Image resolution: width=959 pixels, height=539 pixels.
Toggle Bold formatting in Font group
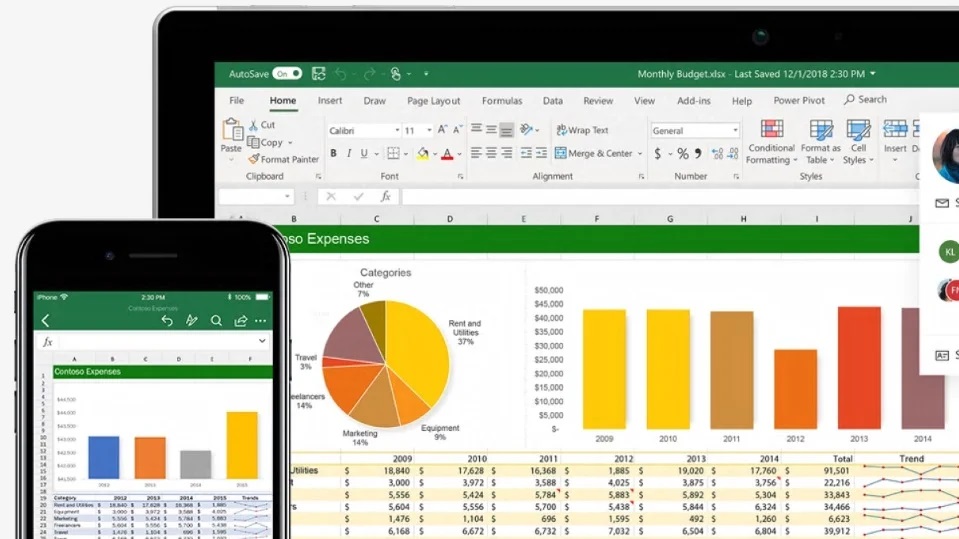click(x=334, y=154)
